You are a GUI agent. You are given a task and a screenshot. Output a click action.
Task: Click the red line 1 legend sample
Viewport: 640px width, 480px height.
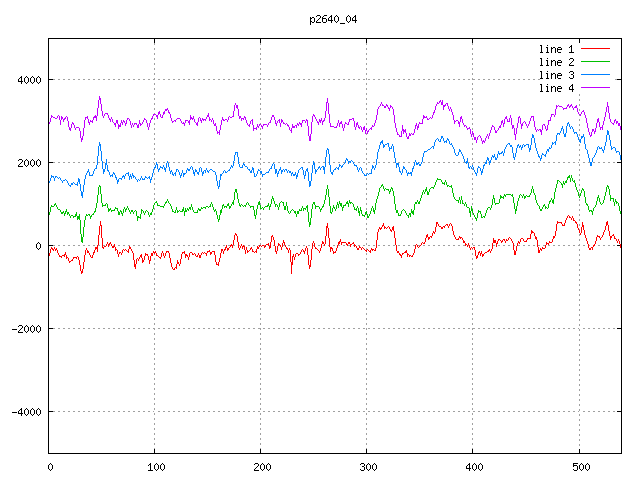pyautogui.click(x=596, y=49)
